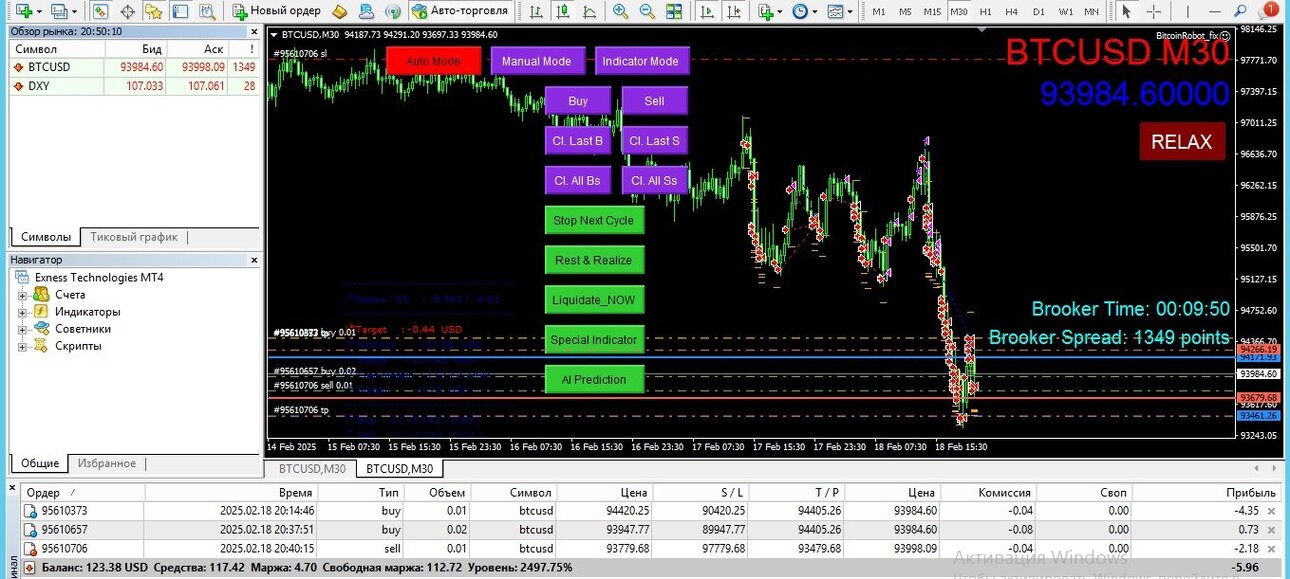The height and width of the screenshot is (579, 1290).
Task: Toggle the Navigator panel star-folder icon
Action: click(153, 11)
